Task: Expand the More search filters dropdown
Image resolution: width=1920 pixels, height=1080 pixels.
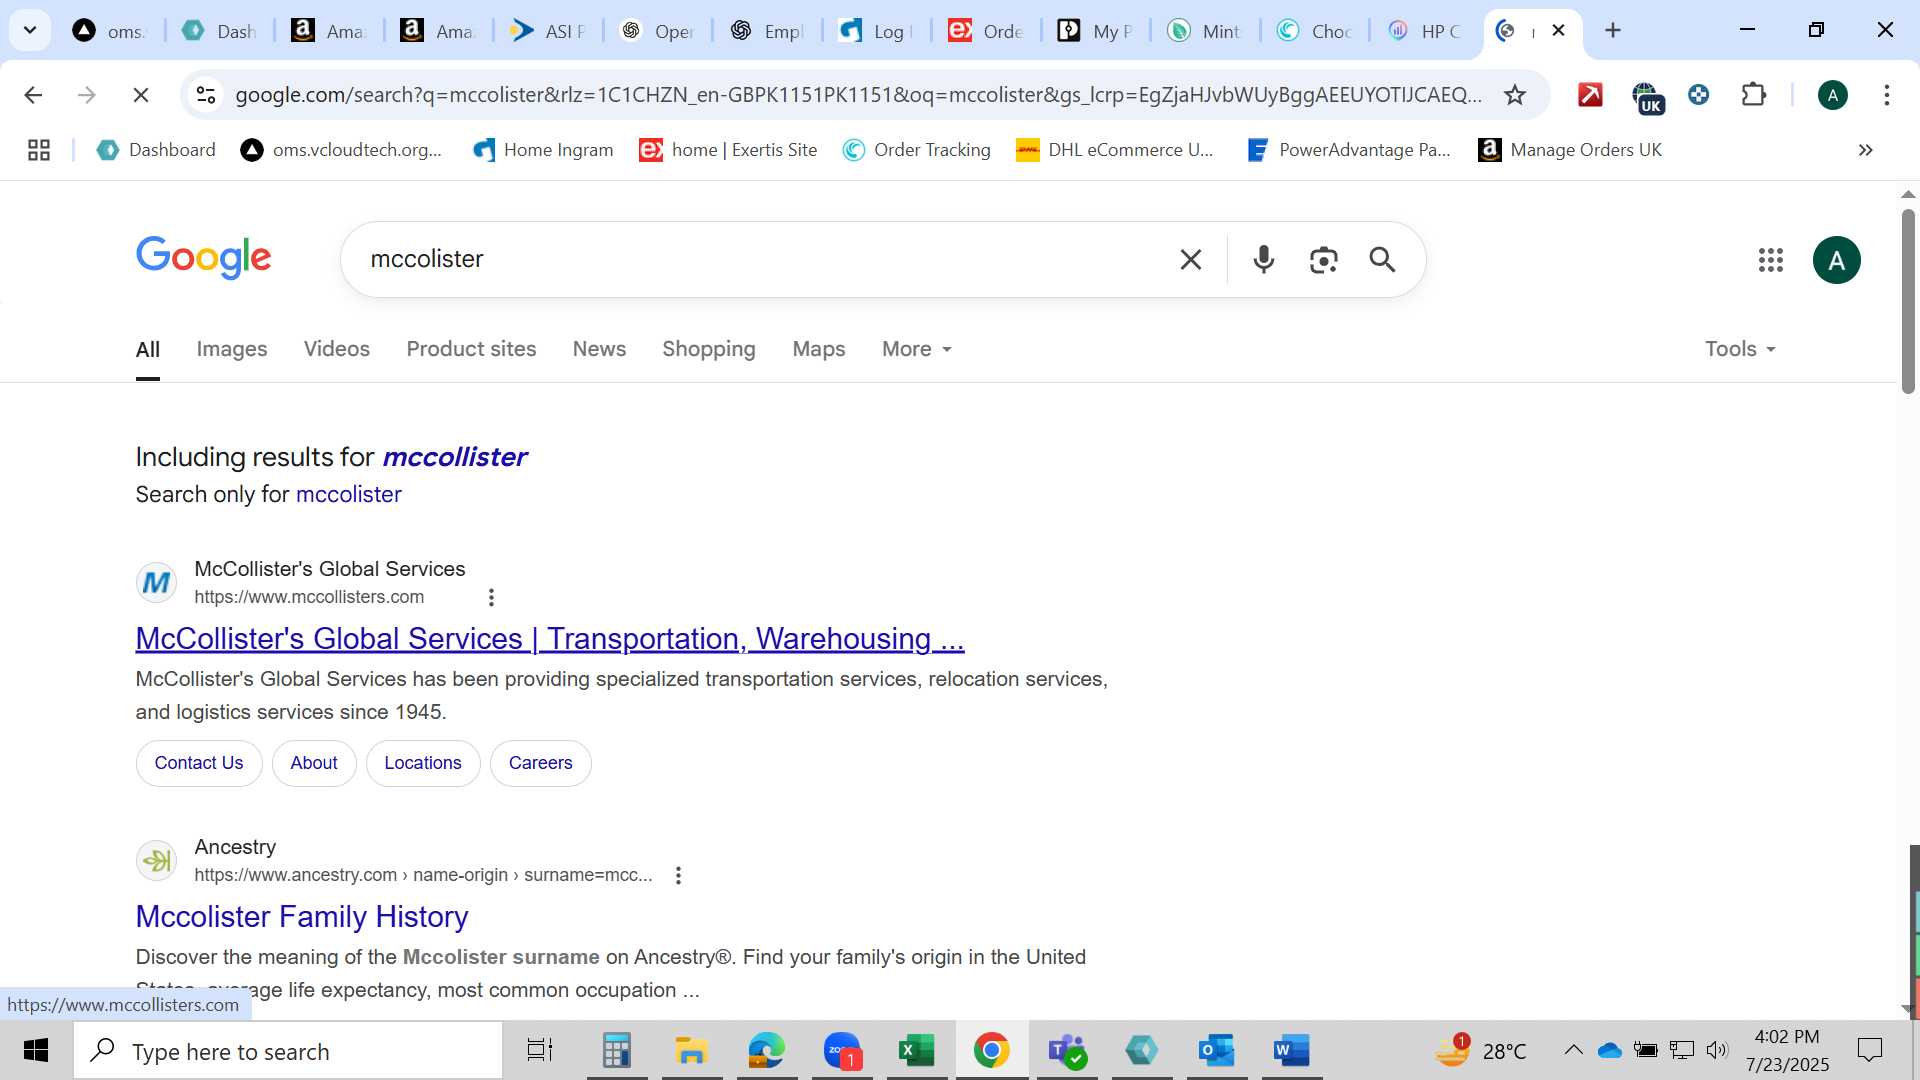Action: coord(917,349)
